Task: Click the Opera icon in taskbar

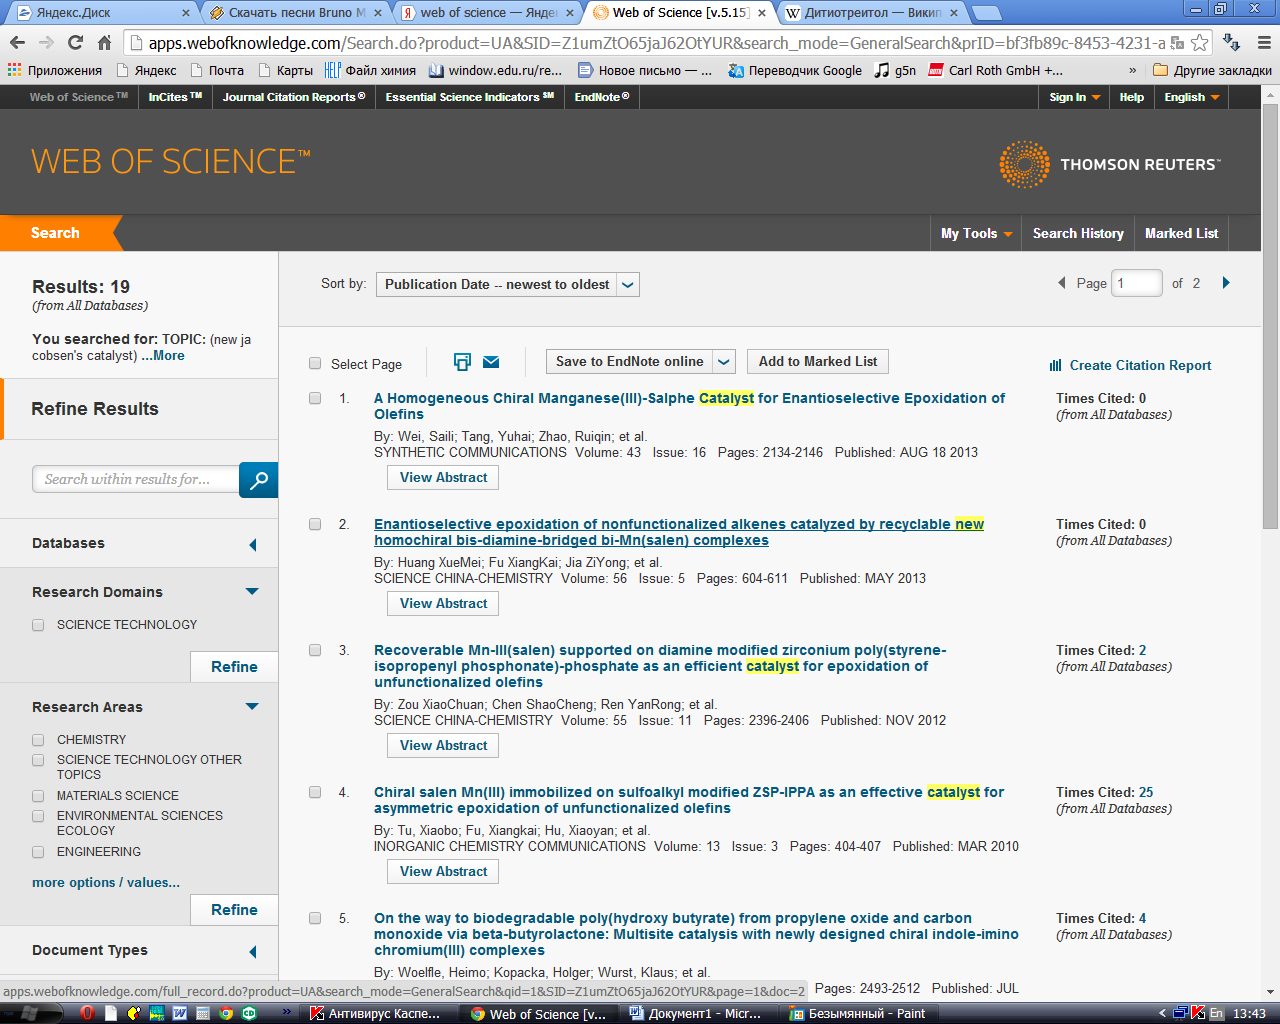Action: click(x=87, y=1013)
